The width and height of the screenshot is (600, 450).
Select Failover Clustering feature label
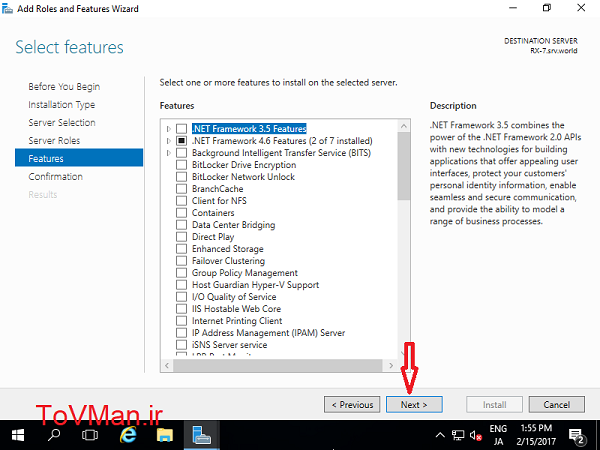pos(228,261)
